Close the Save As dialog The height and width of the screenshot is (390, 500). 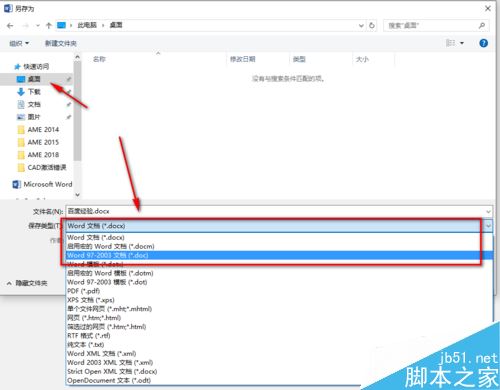[488, 9]
